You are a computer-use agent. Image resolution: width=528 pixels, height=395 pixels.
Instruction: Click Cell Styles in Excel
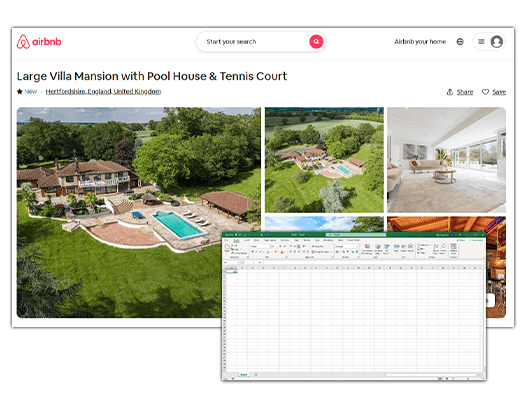(387, 249)
